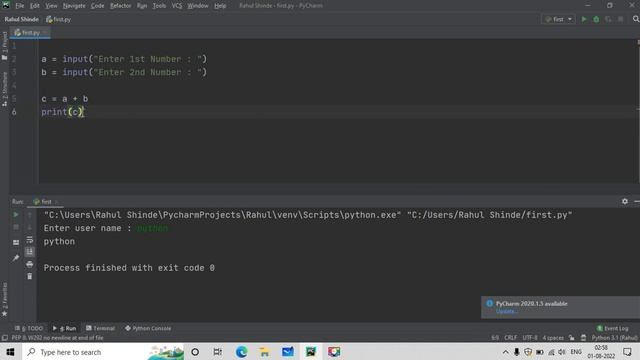Viewport: 640px width, 360px height.
Task: Open the 'first' run configuration dropdown
Action: 558,19
